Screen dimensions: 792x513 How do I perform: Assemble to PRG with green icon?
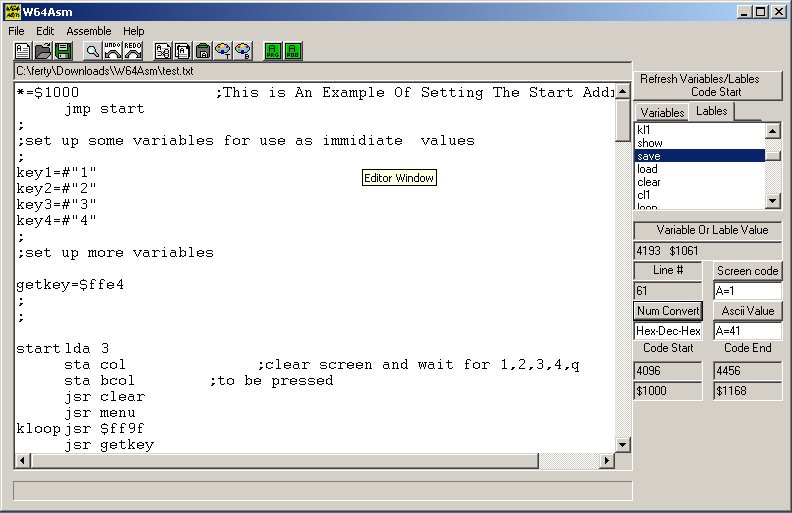pos(273,51)
